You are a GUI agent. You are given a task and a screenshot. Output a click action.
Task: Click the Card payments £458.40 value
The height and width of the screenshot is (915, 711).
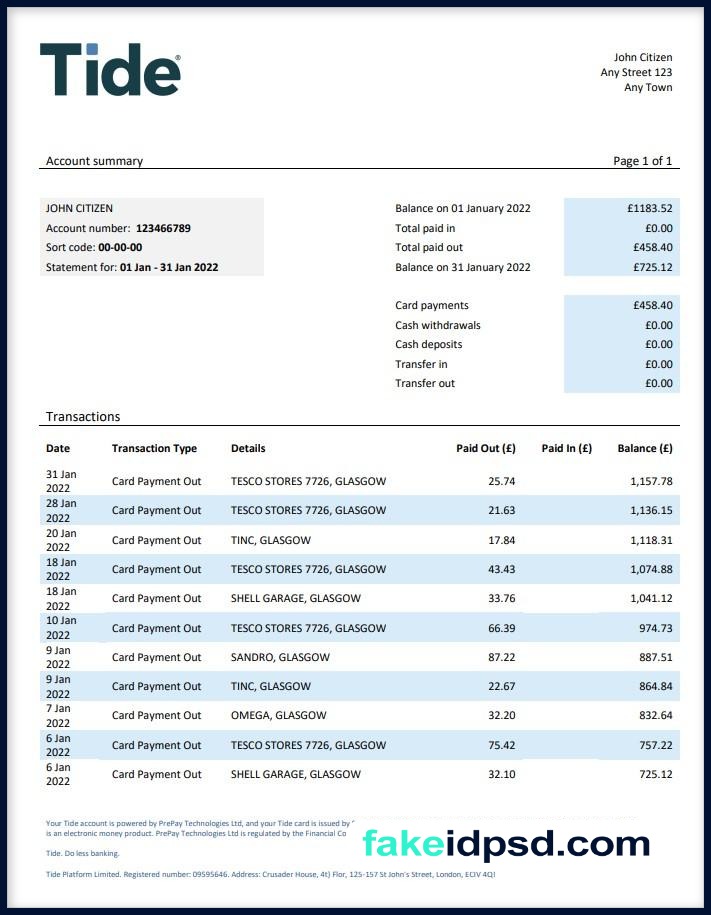click(653, 305)
